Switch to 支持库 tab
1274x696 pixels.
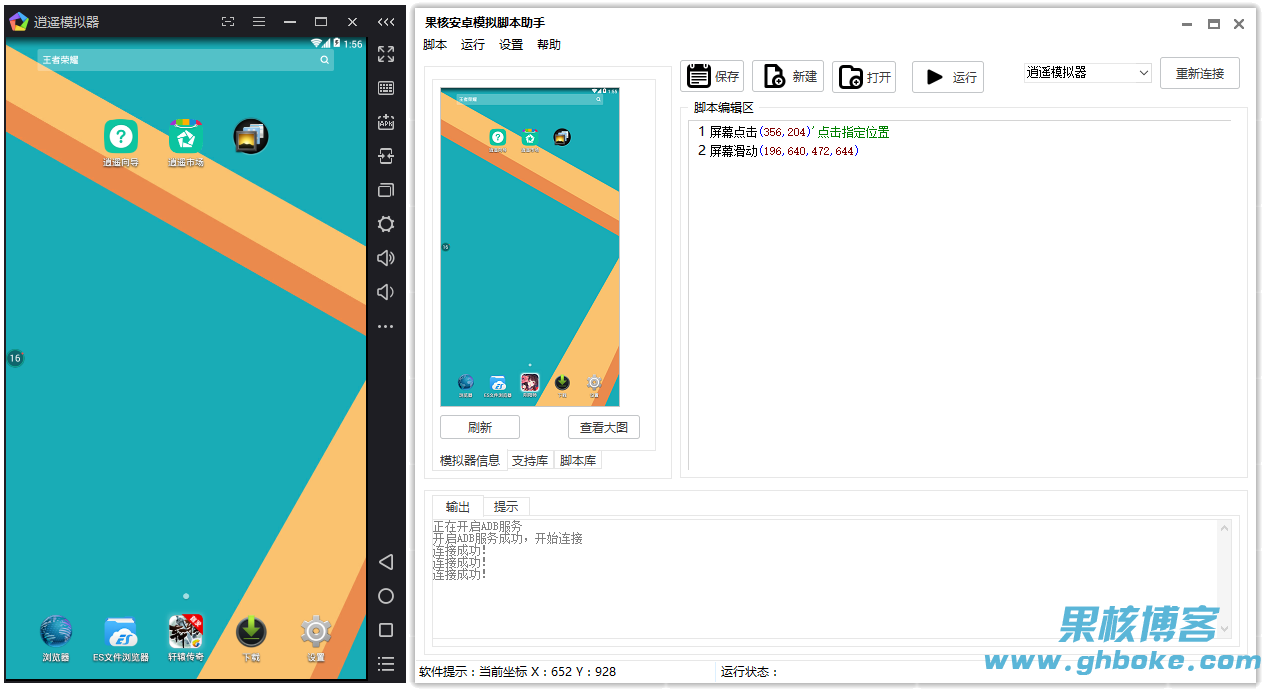(x=530, y=461)
